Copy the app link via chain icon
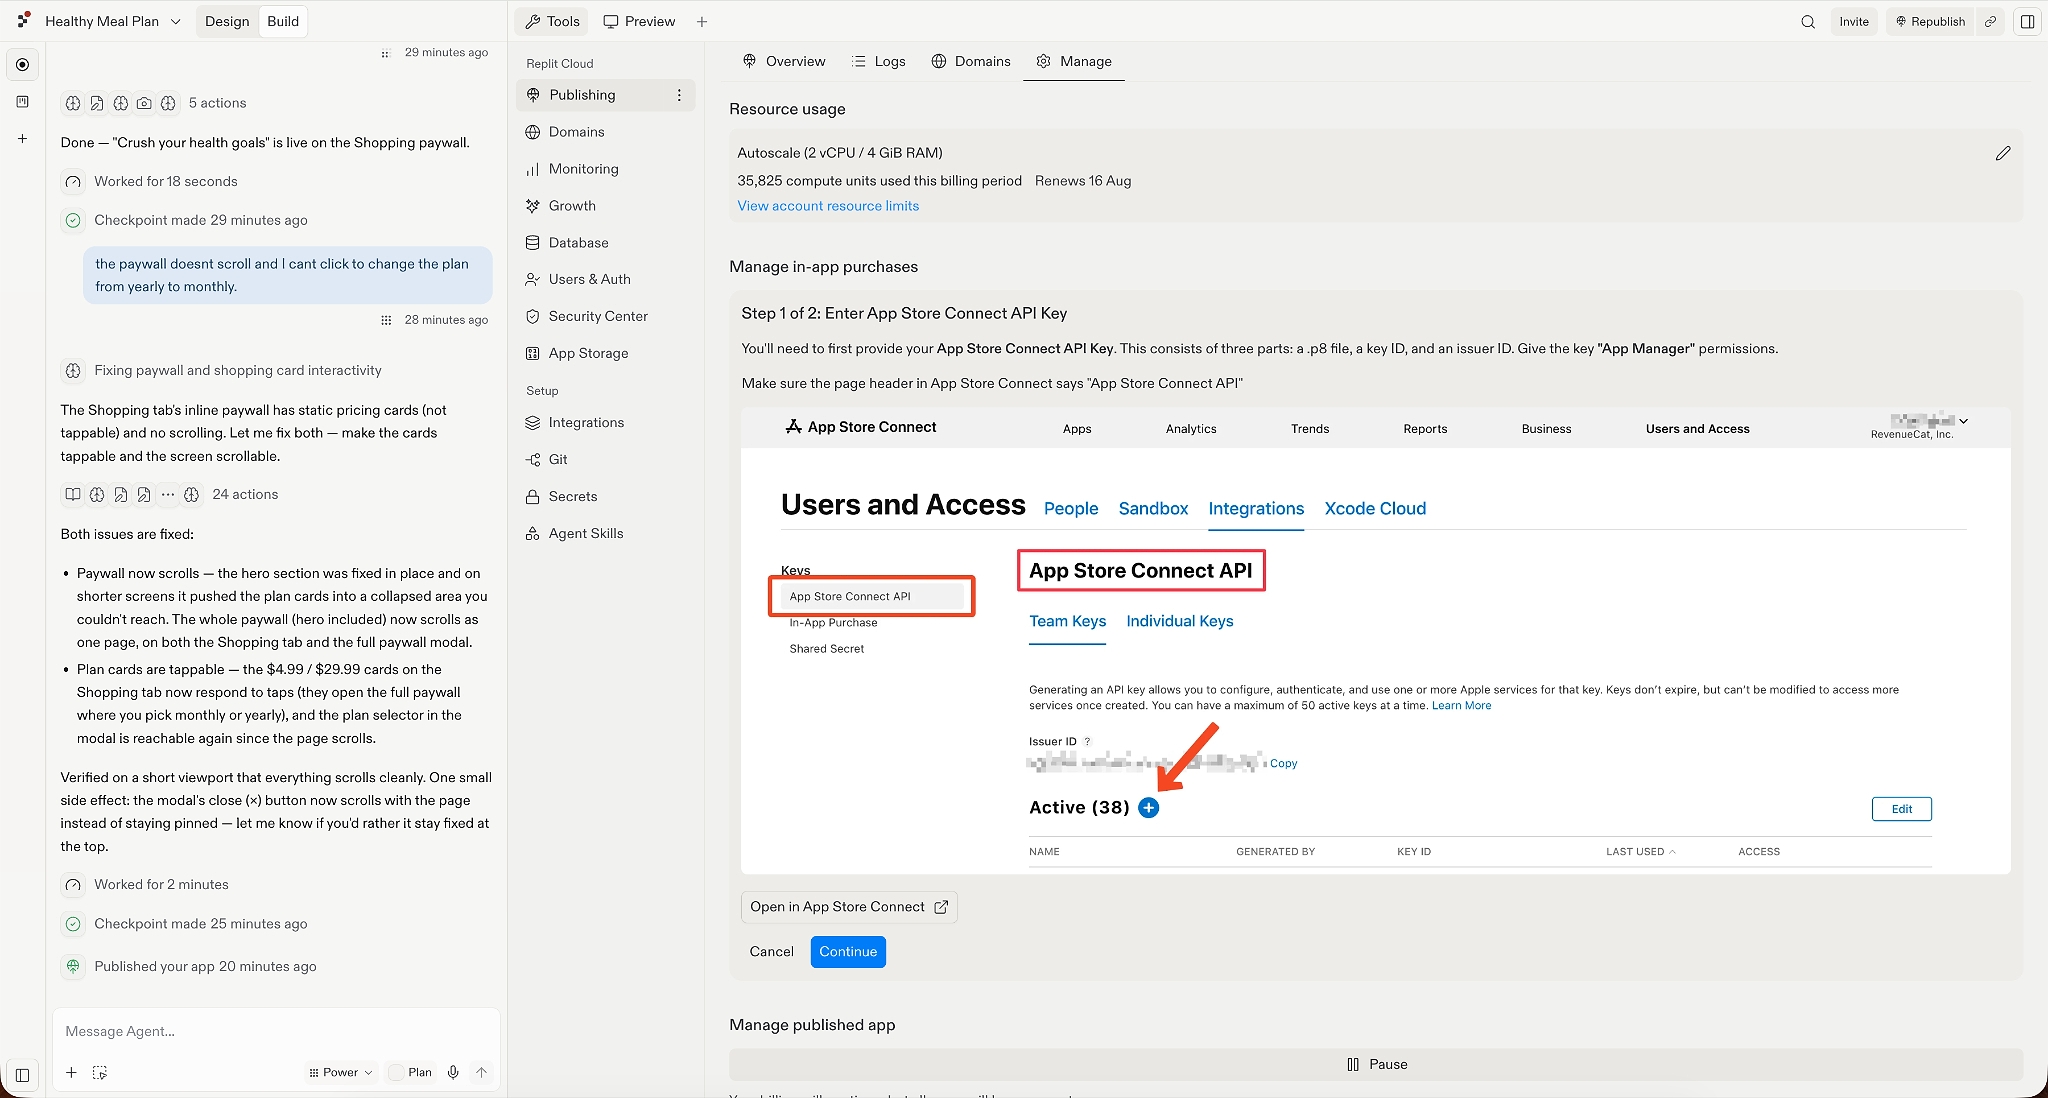The image size is (2048, 1098). 1990,21
